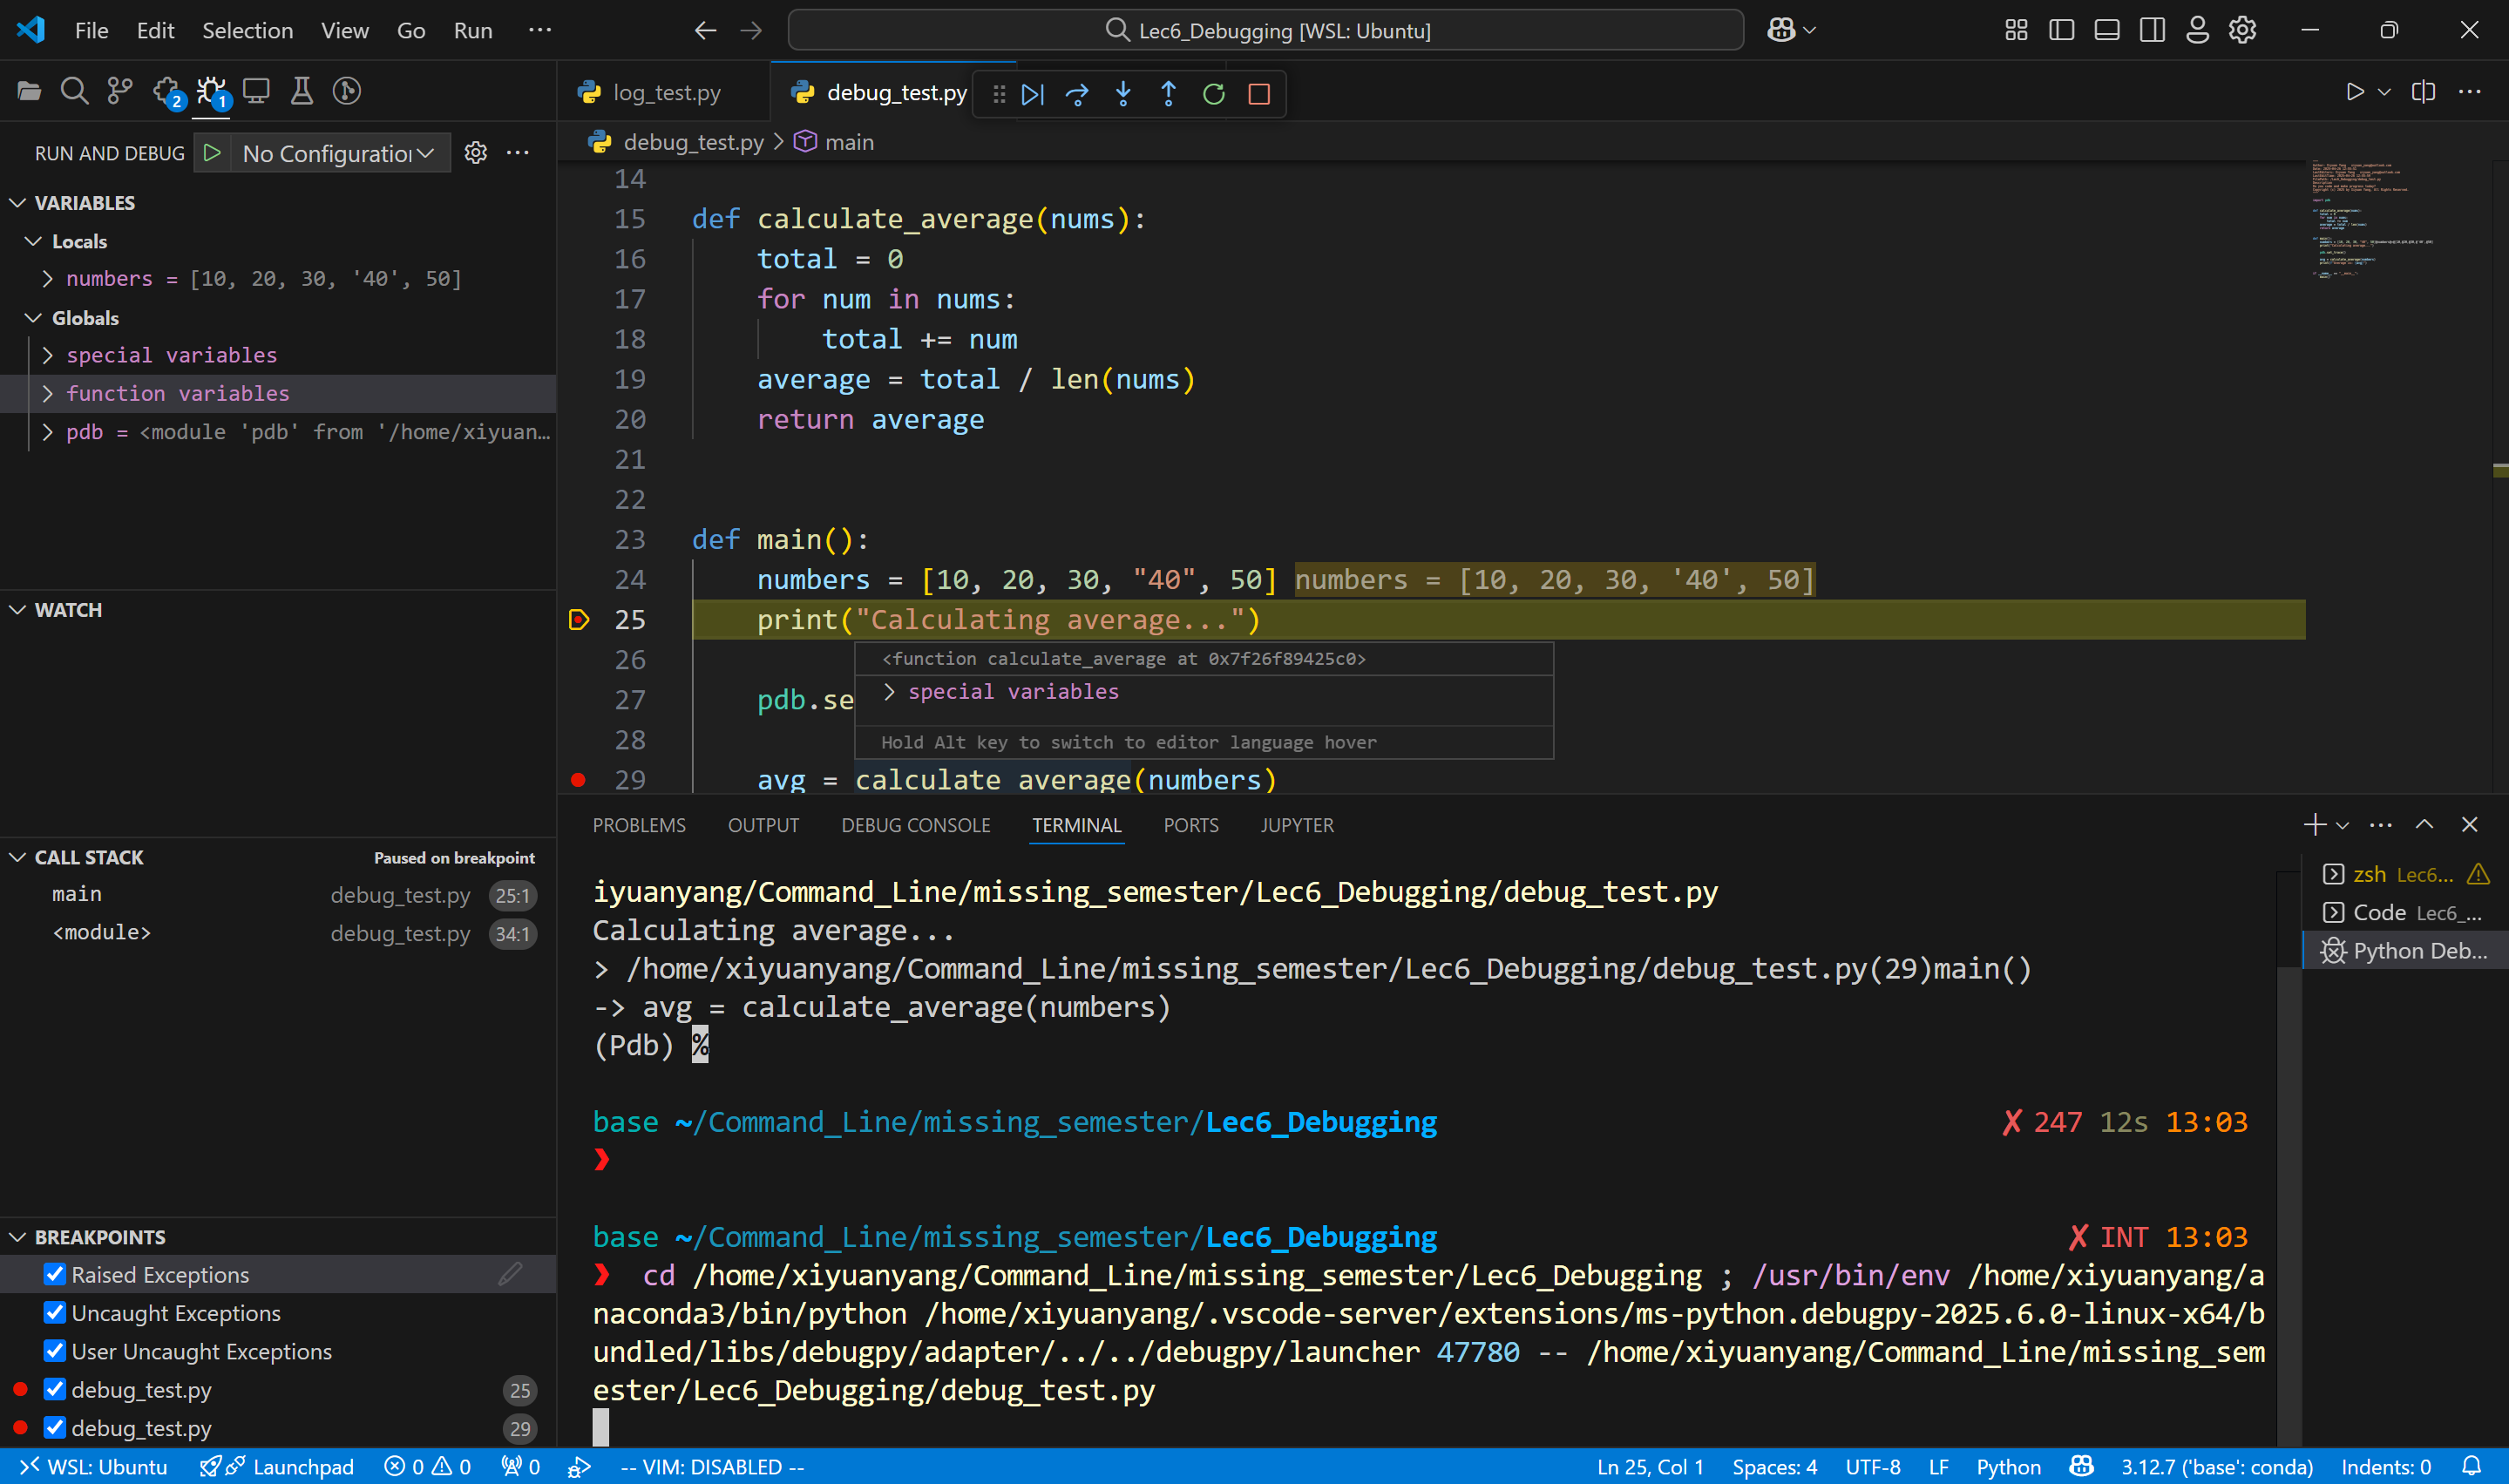The width and height of the screenshot is (2509, 1484).
Task: Disable breakpoint at debug_test.py line 25
Action: pyautogui.click(x=55, y=1389)
